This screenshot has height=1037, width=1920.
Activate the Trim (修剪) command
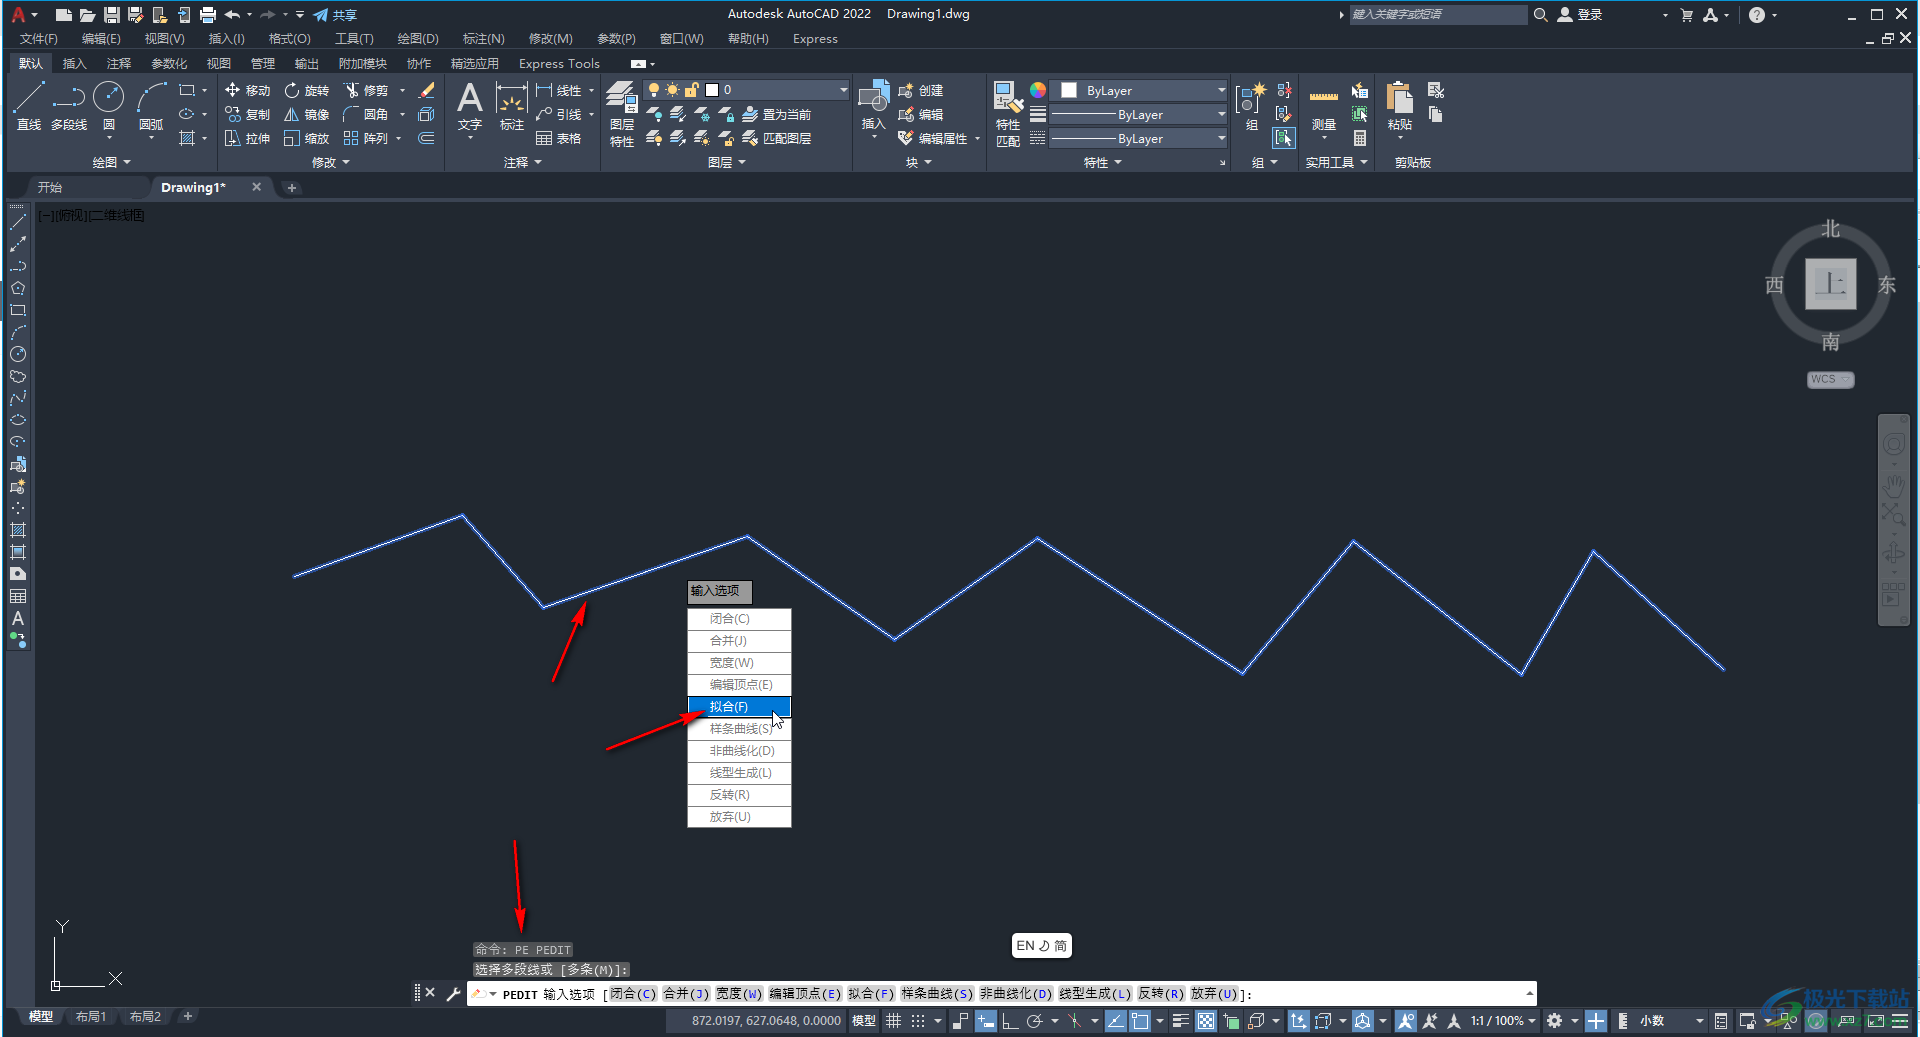(x=365, y=90)
